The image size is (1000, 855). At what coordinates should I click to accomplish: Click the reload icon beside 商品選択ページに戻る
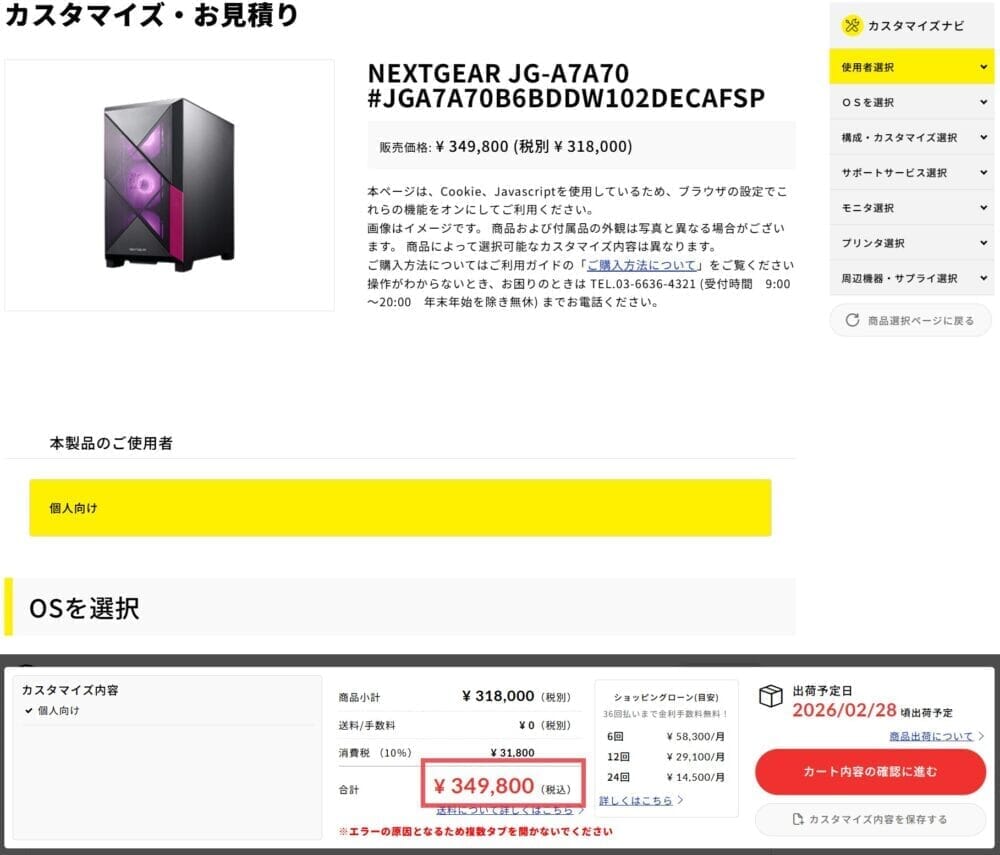pyautogui.click(x=852, y=321)
